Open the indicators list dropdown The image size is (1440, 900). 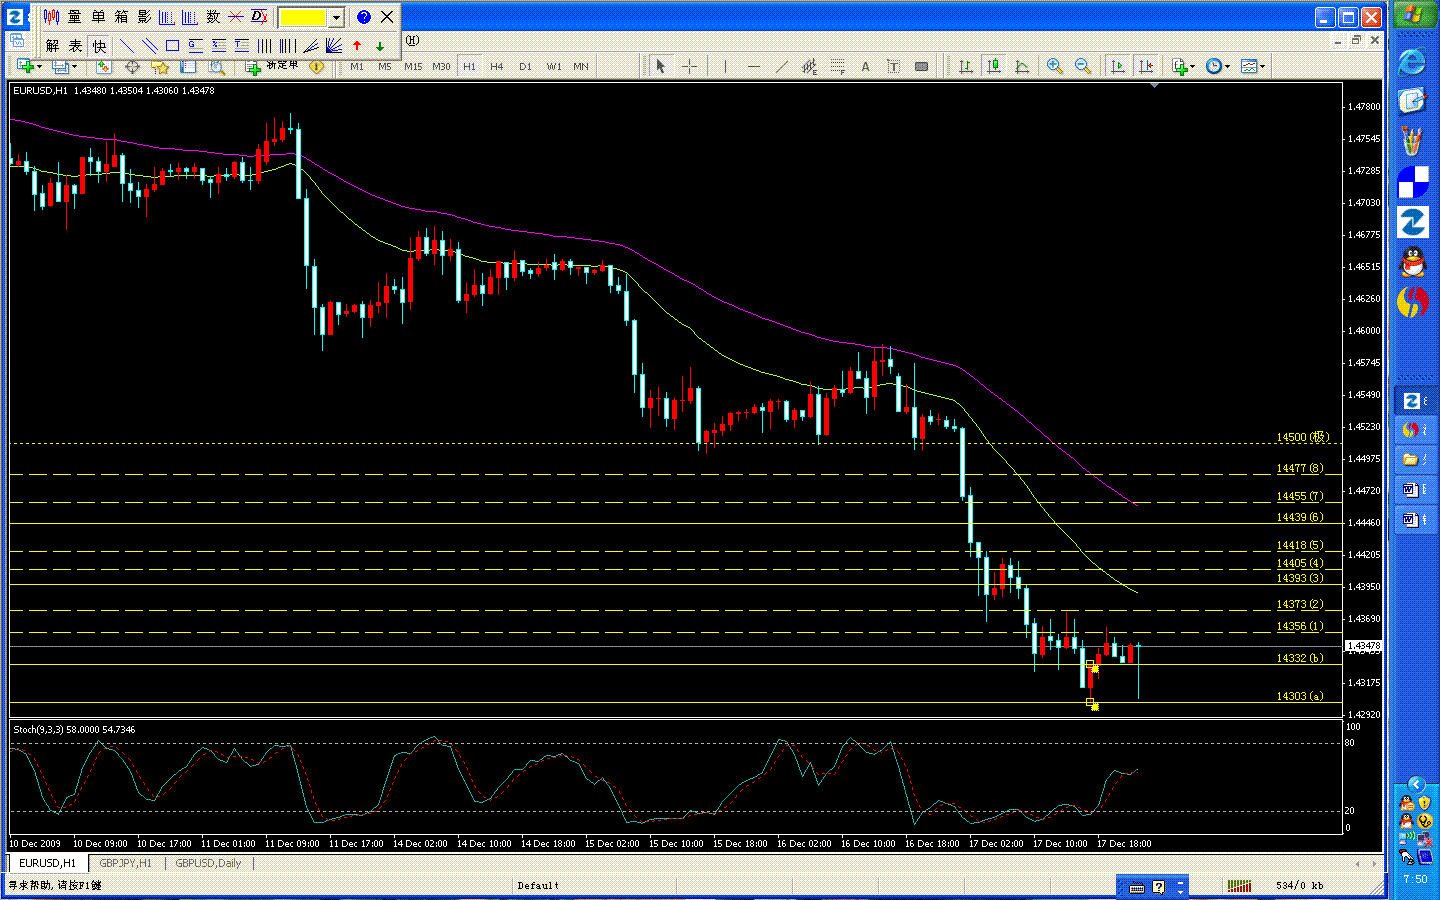click(1183, 67)
